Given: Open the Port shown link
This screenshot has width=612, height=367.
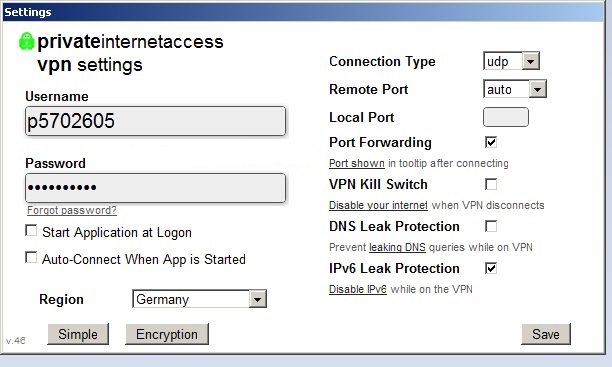Looking at the screenshot, I should pyautogui.click(x=357, y=163).
